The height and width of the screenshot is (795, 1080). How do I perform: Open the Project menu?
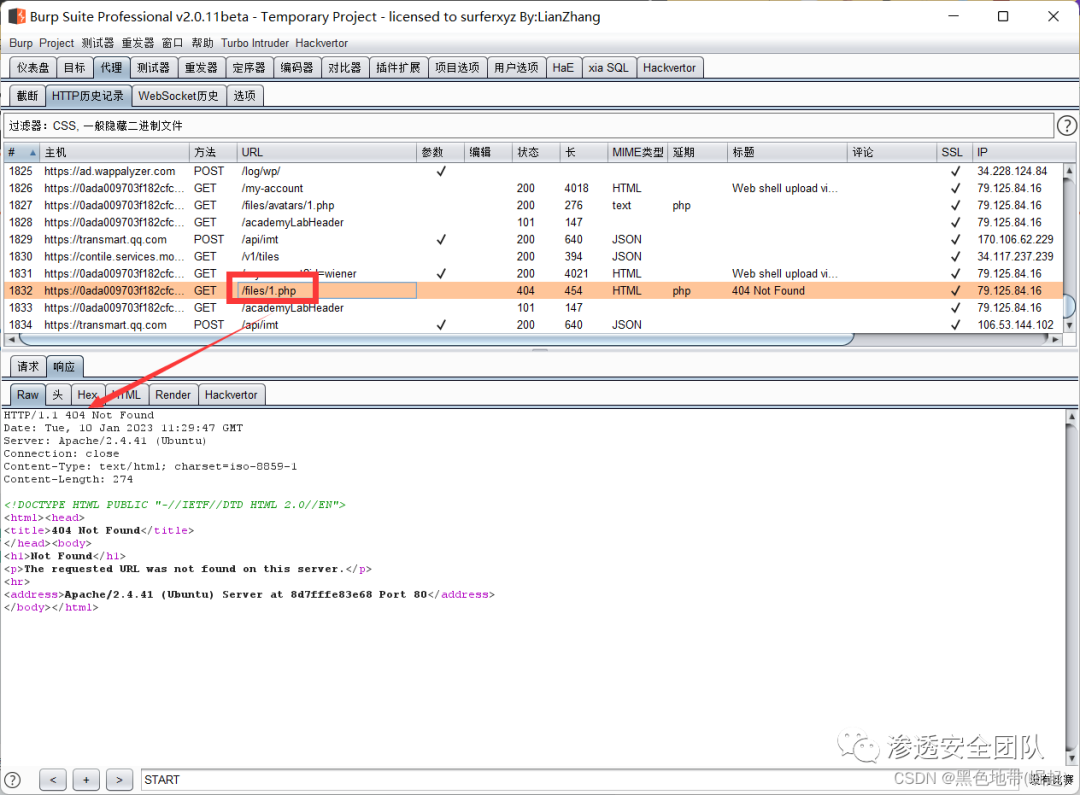56,43
